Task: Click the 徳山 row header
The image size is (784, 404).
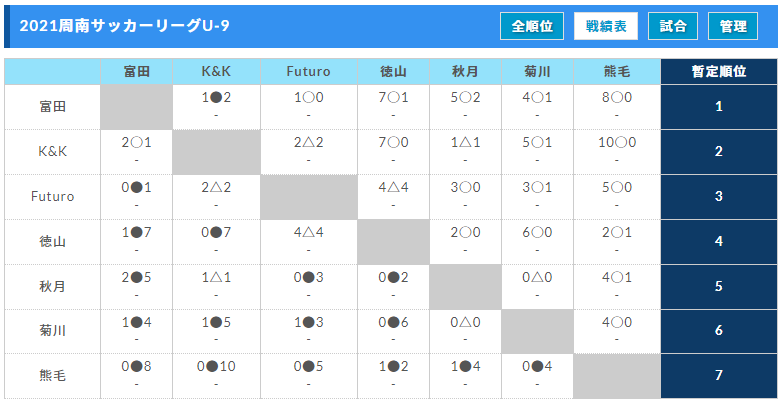Action: (x=52, y=242)
